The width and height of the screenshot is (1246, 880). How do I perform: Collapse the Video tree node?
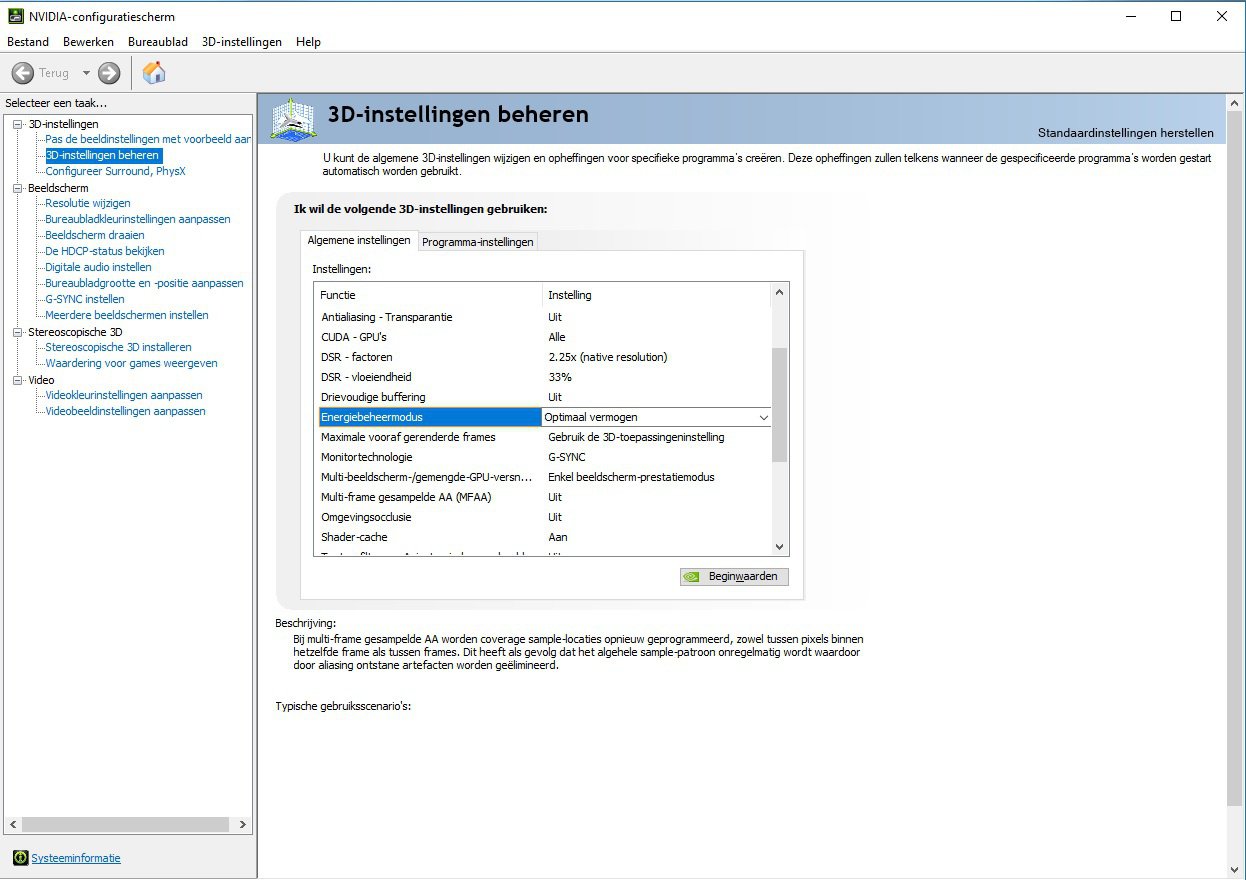click(17, 380)
